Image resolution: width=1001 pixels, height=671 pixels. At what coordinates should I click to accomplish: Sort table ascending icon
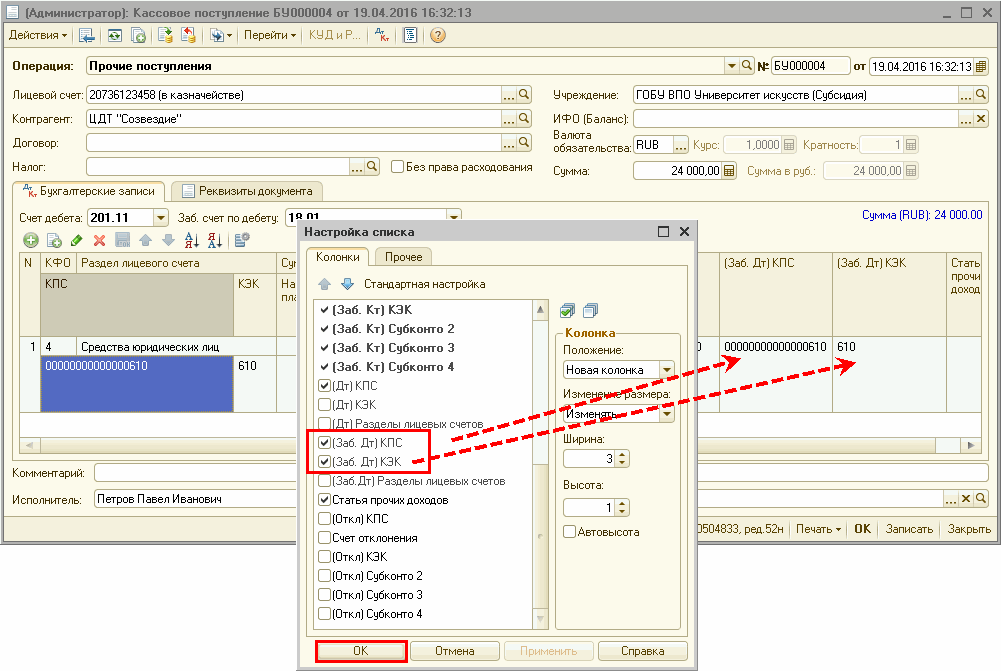[192, 240]
